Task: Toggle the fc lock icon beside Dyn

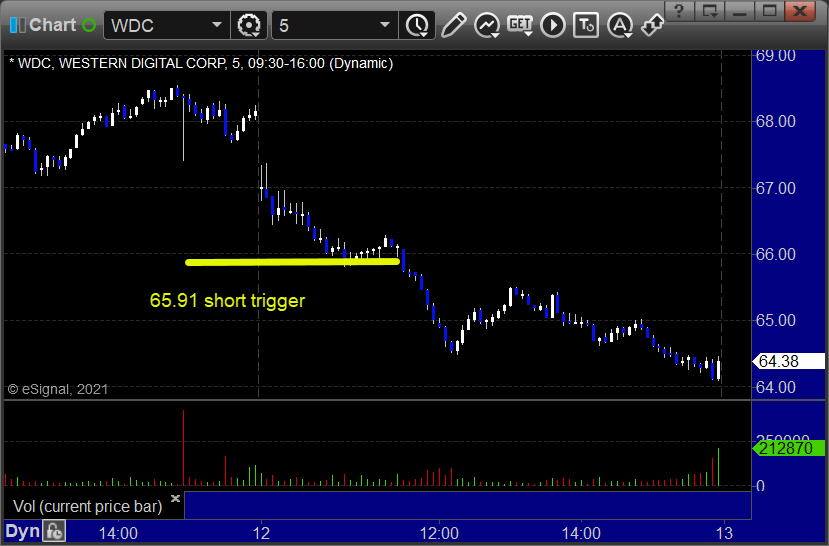Action: click(54, 531)
